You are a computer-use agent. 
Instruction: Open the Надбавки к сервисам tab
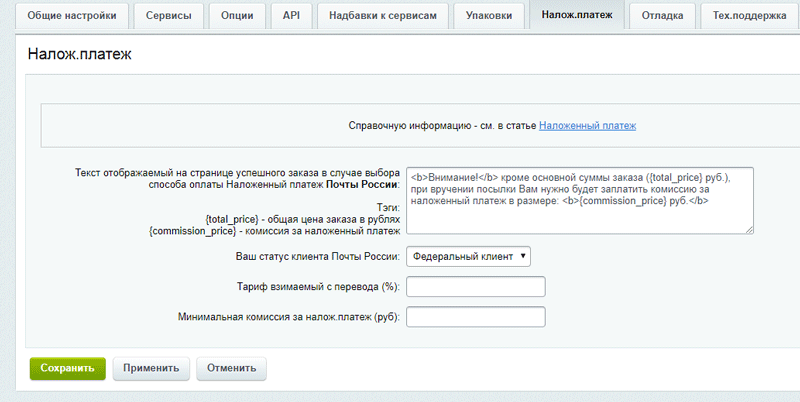pyautogui.click(x=383, y=16)
